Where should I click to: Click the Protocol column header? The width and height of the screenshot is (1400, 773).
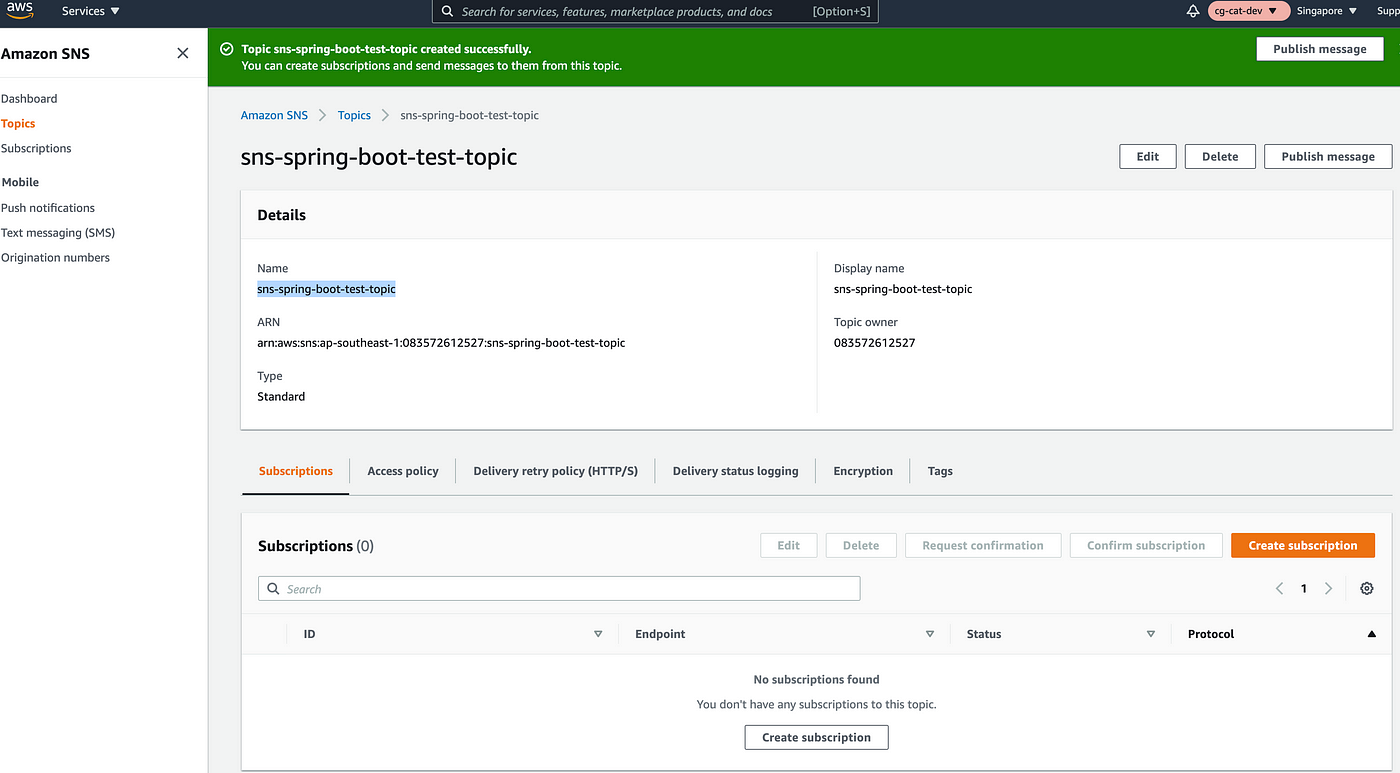coord(1211,634)
